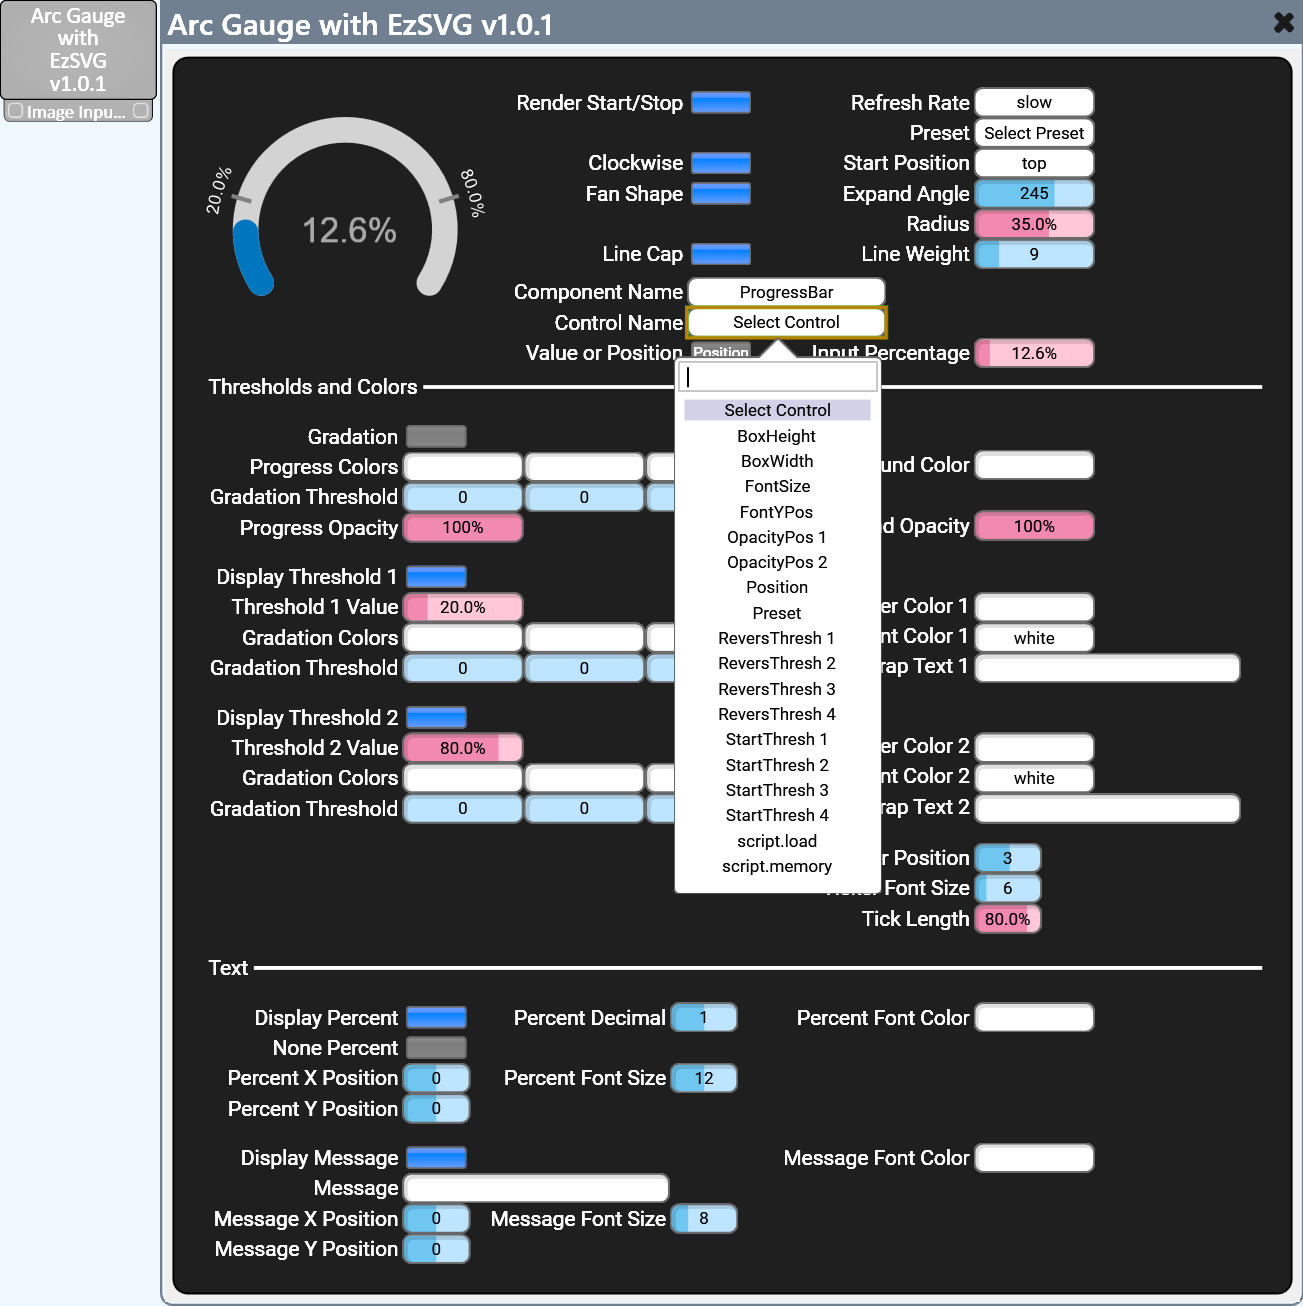
Task: Toggle the Render Start/Stop switch
Action: (721, 103)
